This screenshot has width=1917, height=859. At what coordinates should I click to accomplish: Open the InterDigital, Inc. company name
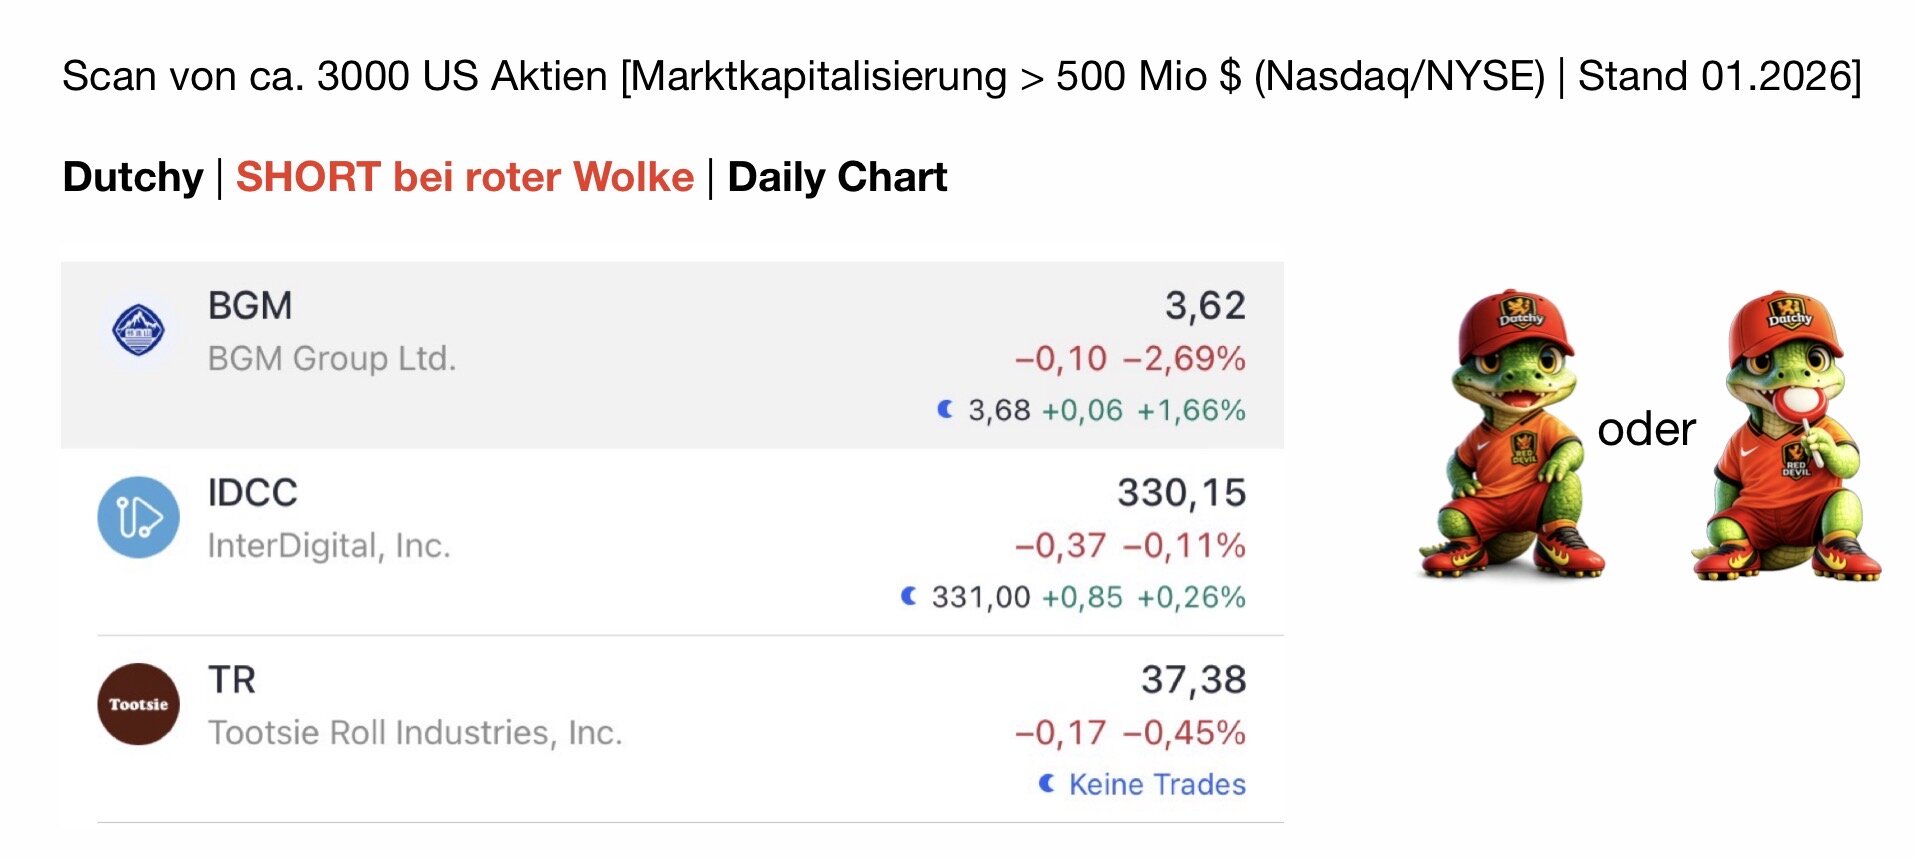pos(329,546)
